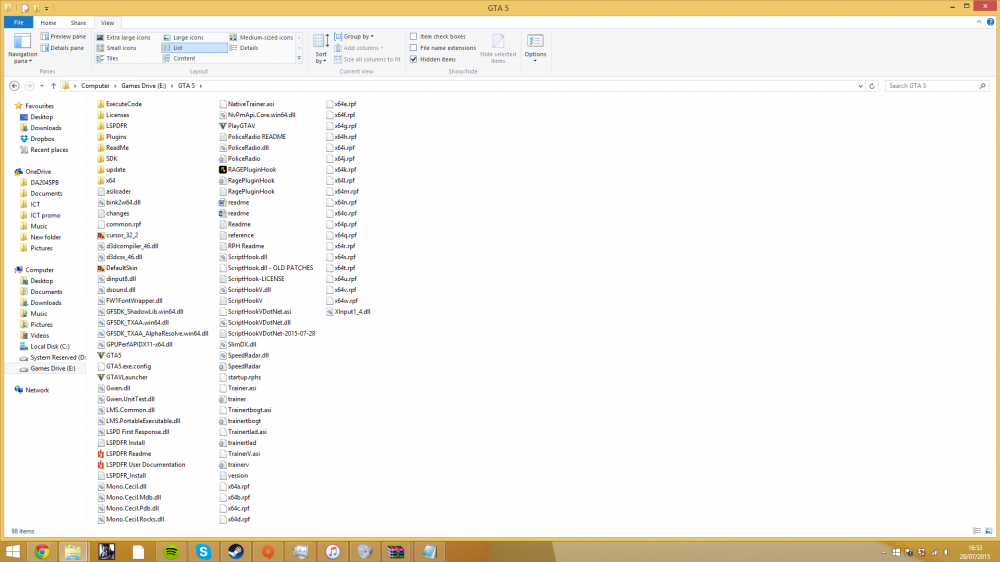
Task: Go back using the Back arrow
Action: (14, 85)
